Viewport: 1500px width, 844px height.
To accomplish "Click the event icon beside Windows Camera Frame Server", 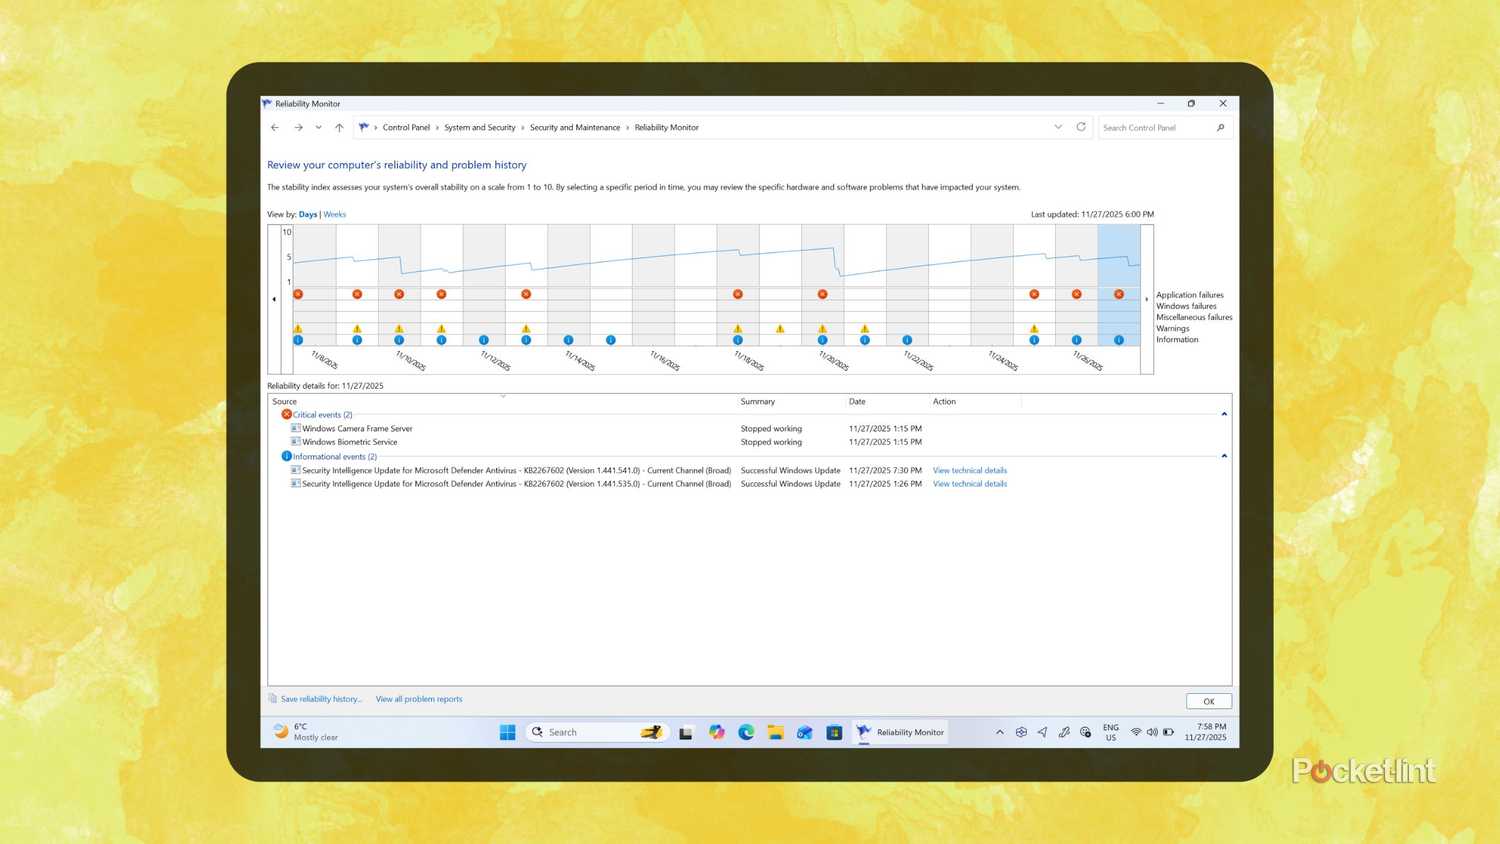I will pyautogui.click(x=295, y=428).
